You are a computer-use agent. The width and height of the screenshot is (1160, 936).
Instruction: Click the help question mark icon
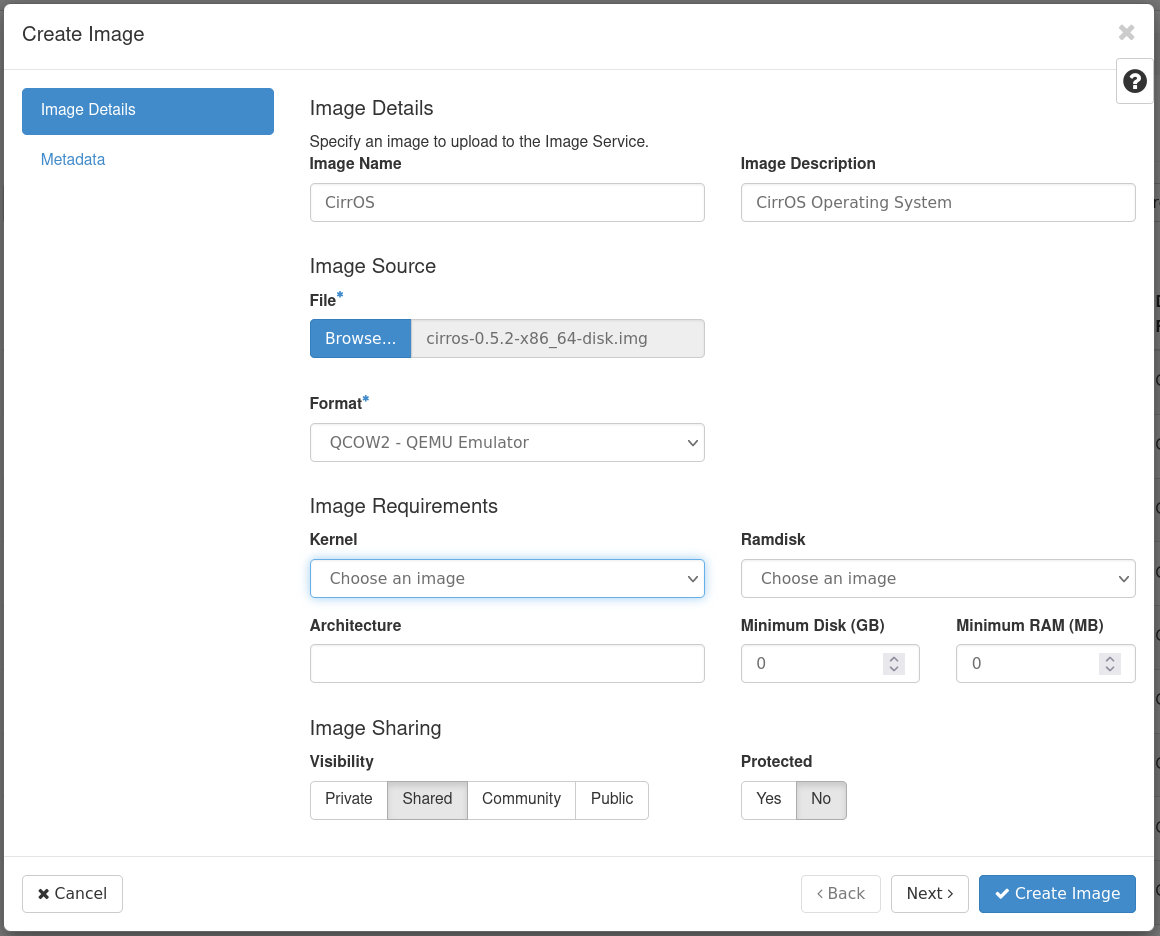1135,81
